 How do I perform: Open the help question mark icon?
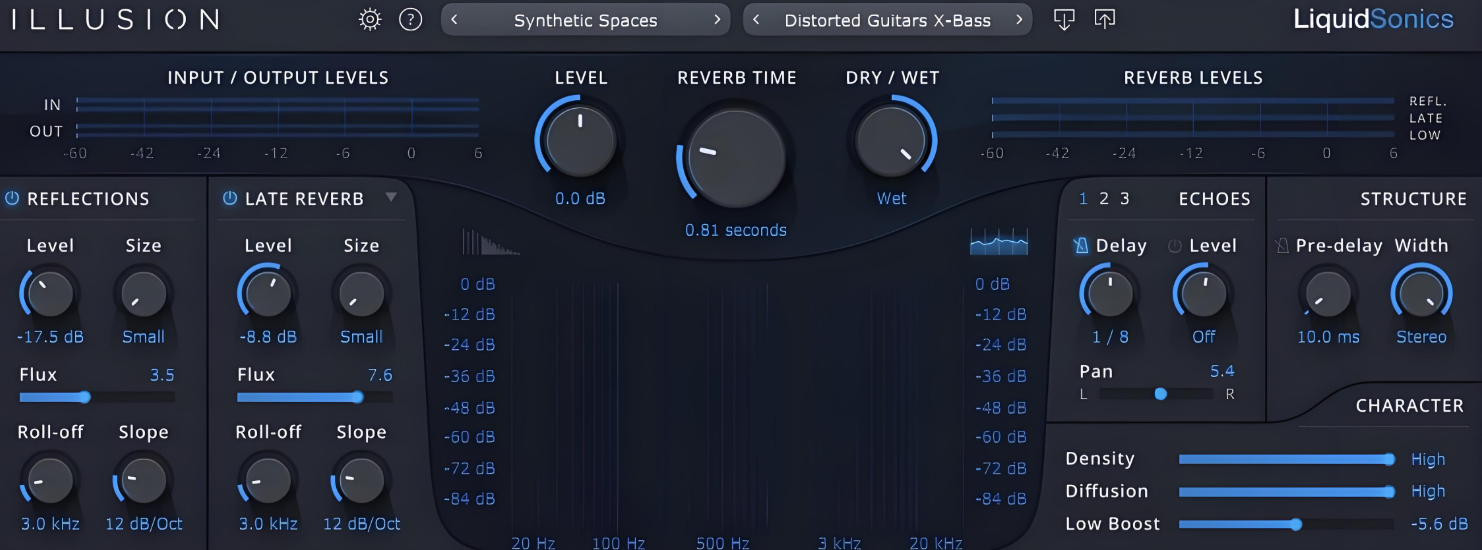[410, 19]
